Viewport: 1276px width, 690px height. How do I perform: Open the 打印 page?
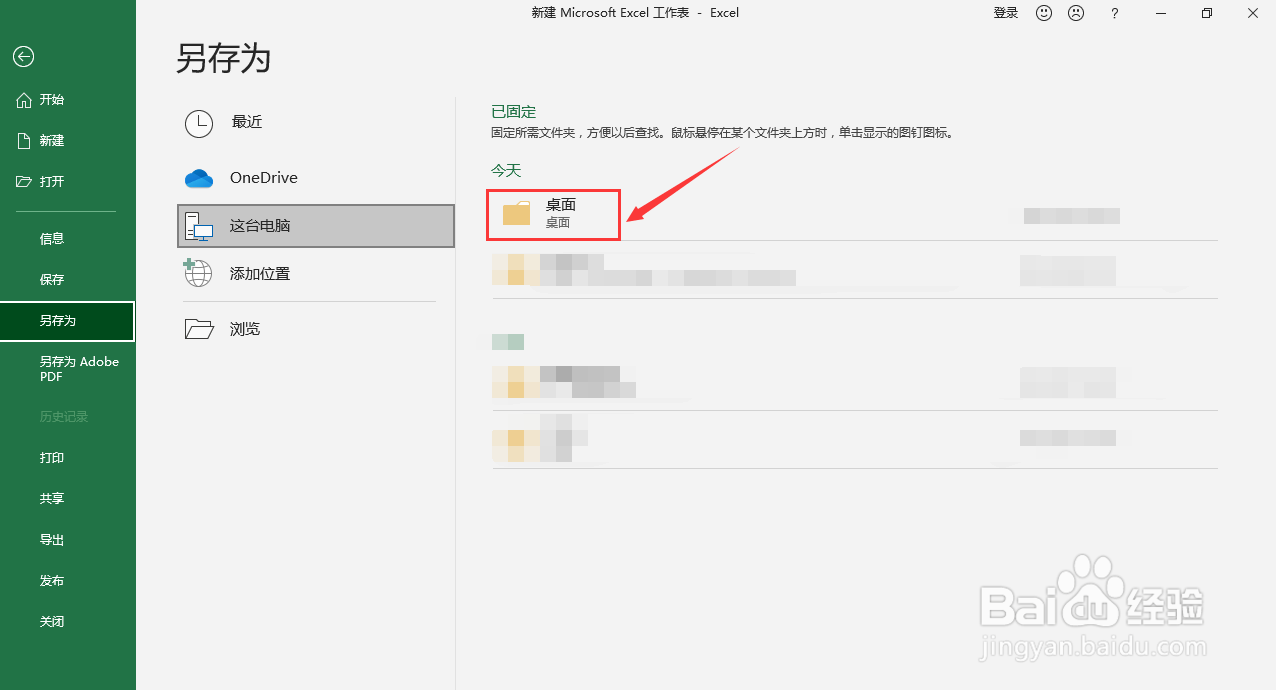52,457
